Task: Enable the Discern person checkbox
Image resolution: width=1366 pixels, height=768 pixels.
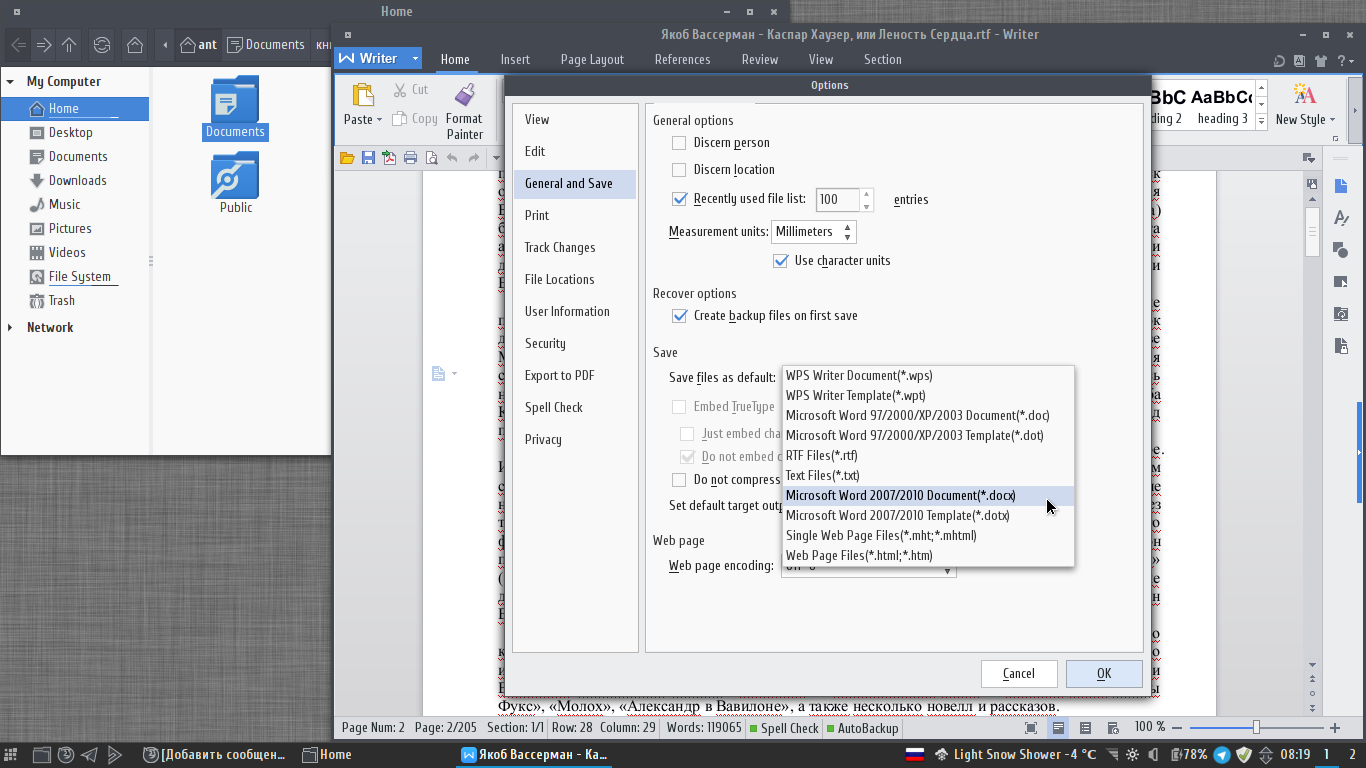Action: click(679, 143)
